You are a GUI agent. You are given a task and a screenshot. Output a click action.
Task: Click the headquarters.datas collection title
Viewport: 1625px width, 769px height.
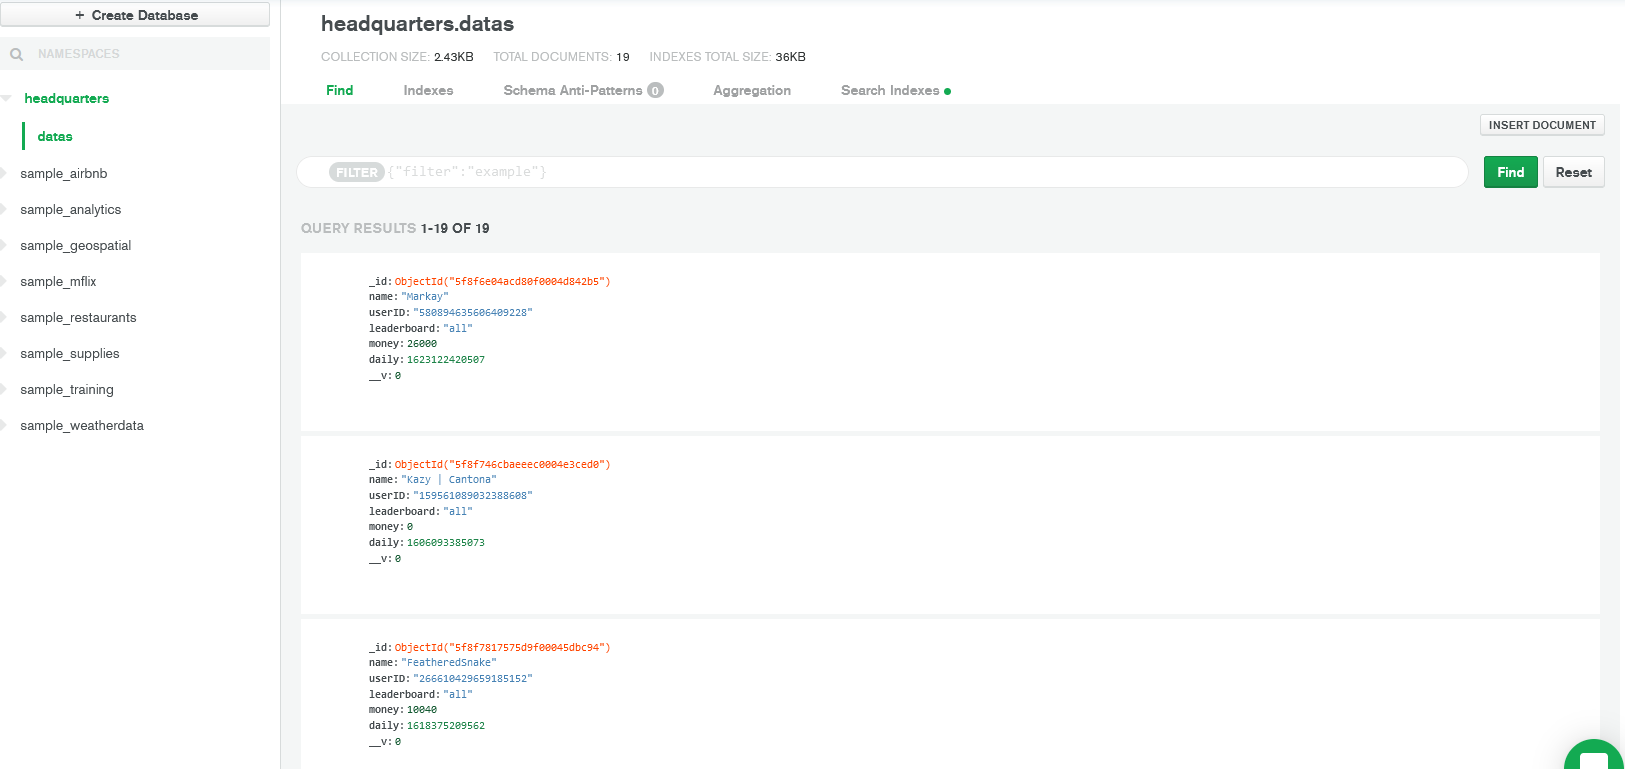pos(417,24)
